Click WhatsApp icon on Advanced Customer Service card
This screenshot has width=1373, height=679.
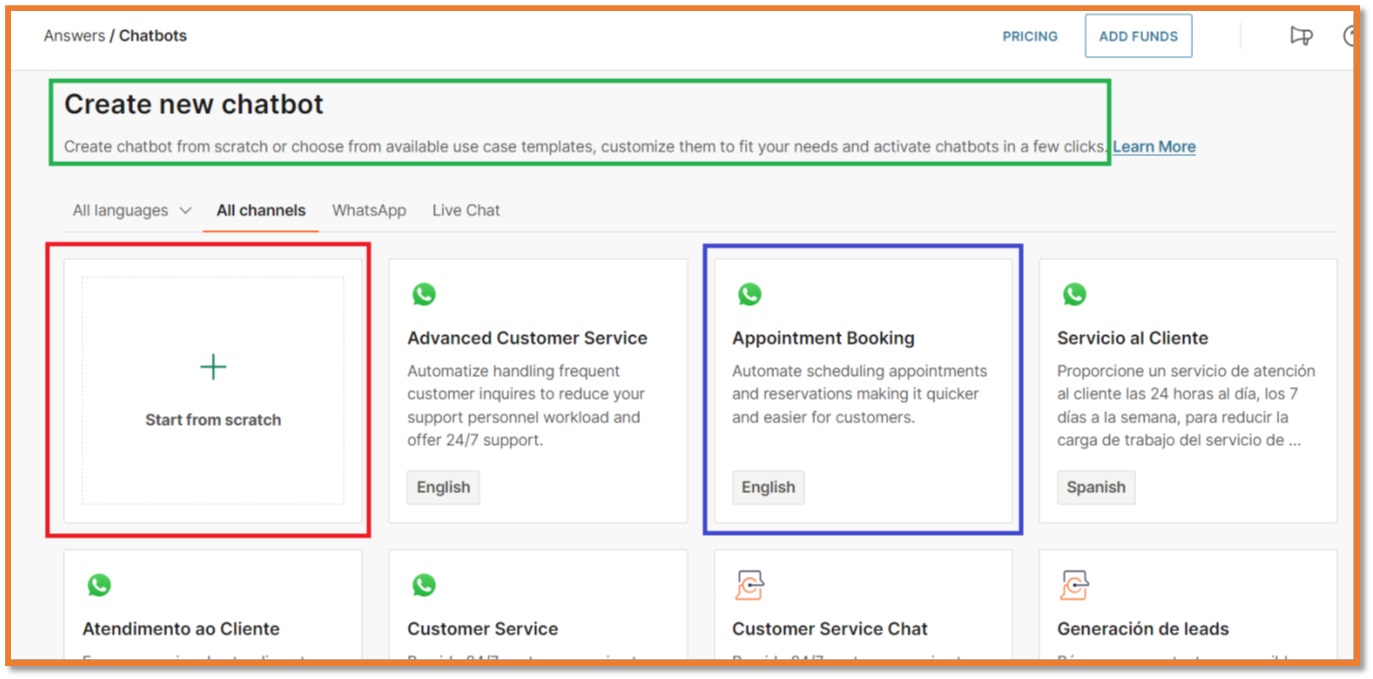point(424,294)
